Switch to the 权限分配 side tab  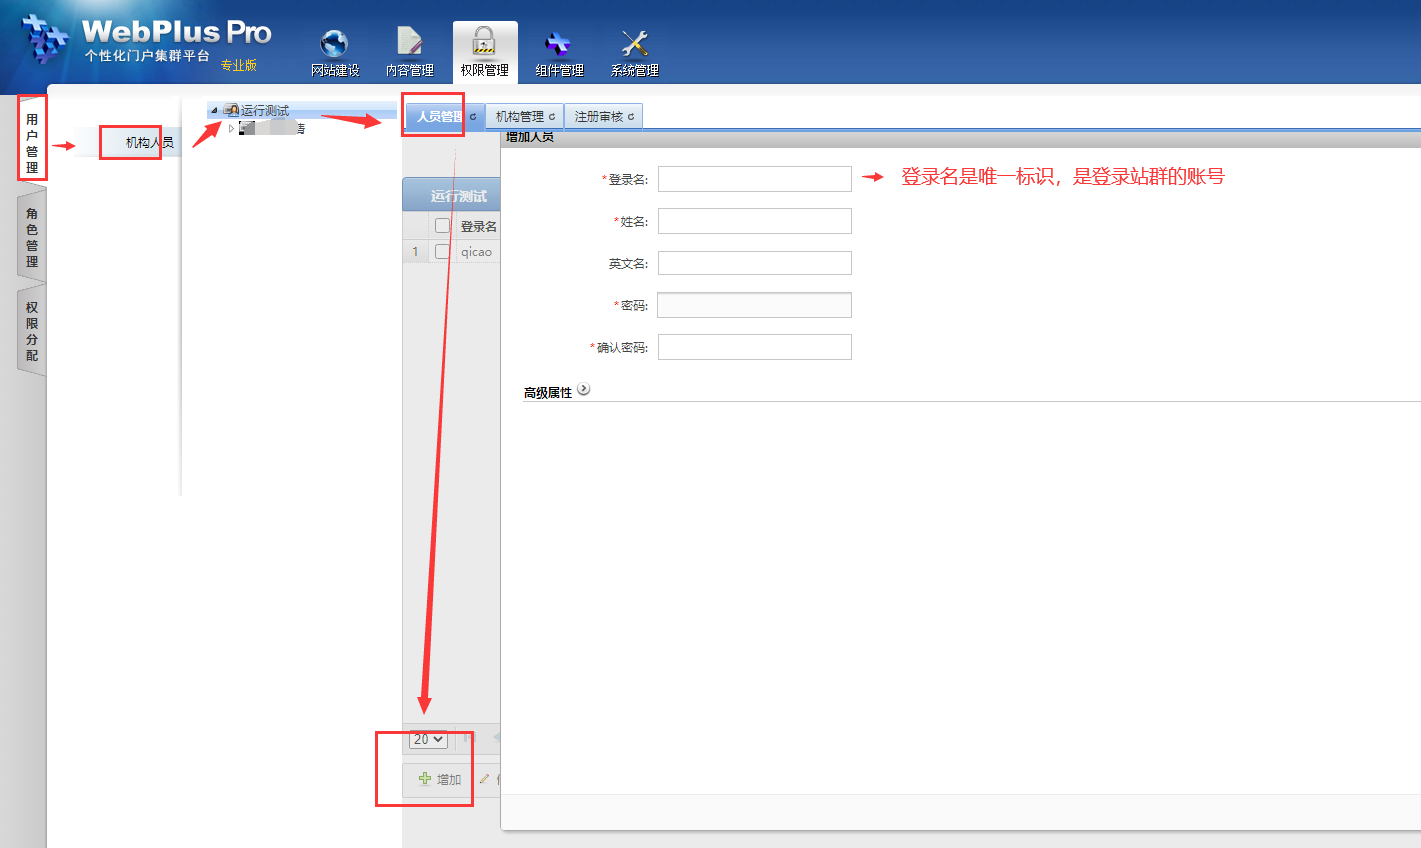tap(32, 331)
